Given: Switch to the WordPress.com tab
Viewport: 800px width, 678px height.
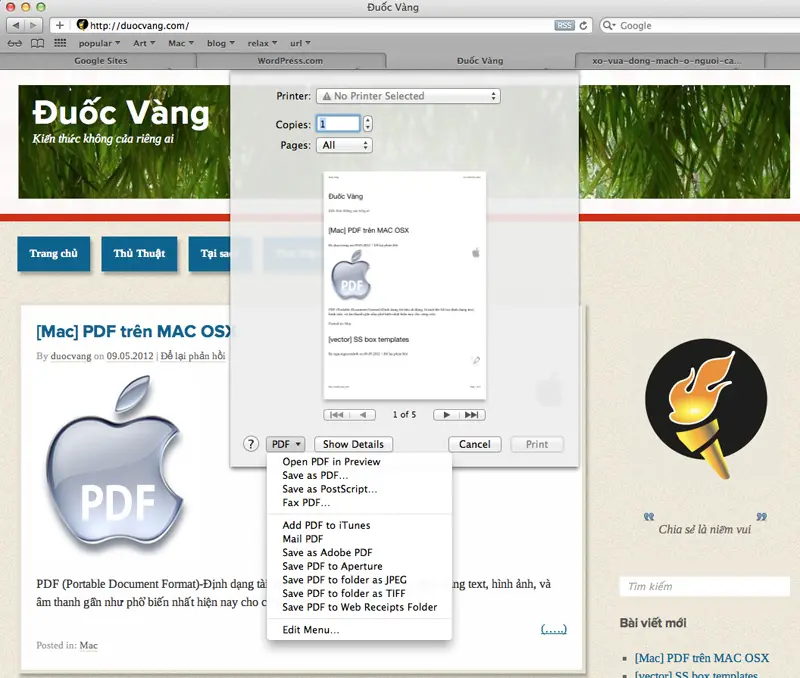Looking at the screenshot, I should coord(290,60).
